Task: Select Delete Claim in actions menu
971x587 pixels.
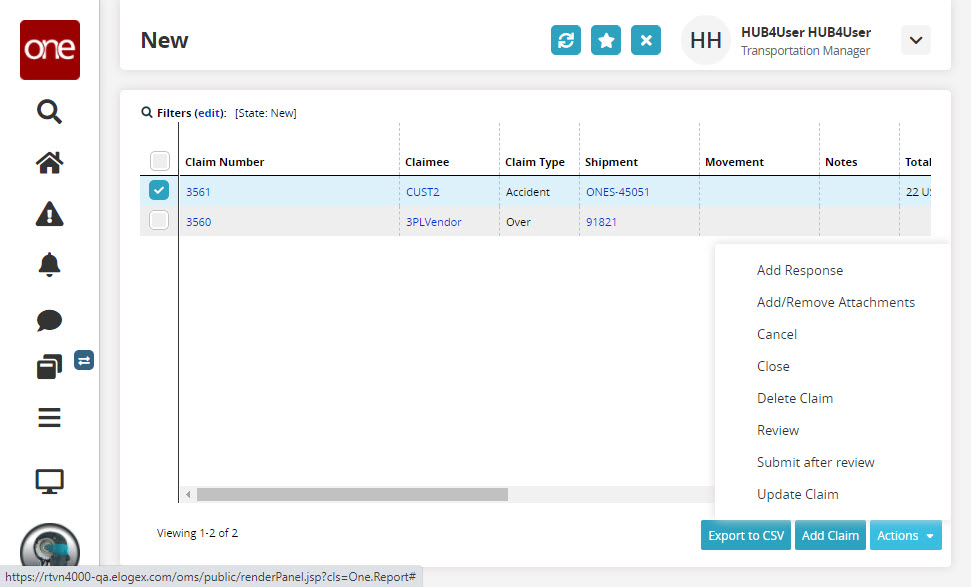Action: pos(794,398)
